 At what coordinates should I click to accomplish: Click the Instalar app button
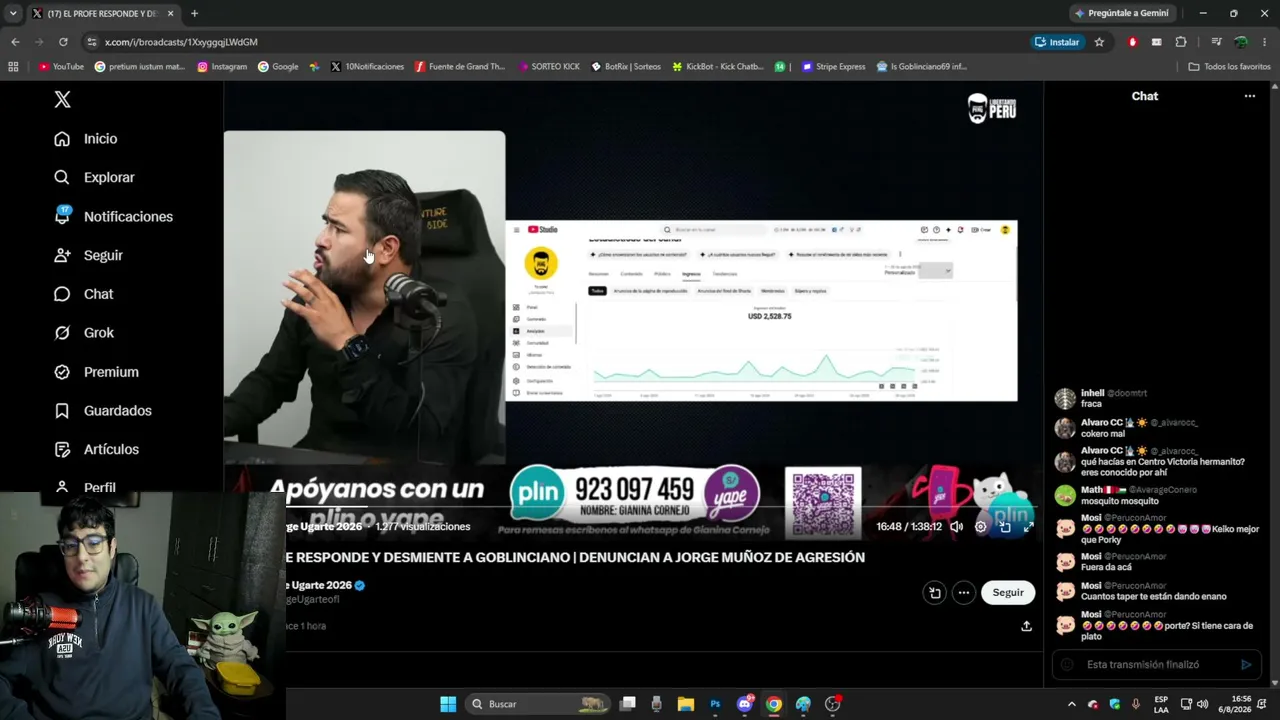(1057, 42)
